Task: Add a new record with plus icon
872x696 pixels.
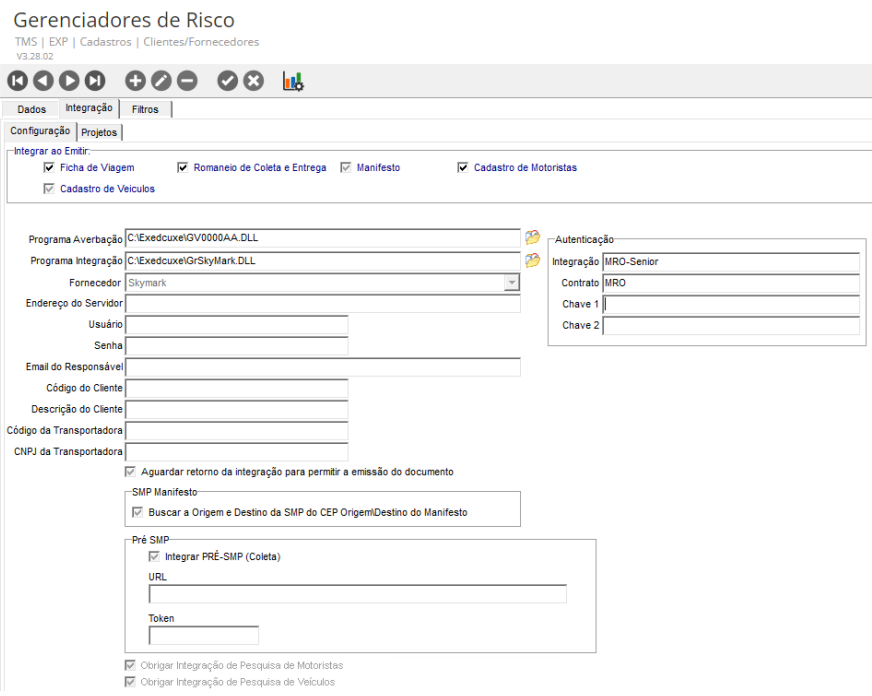Action: 135,82
